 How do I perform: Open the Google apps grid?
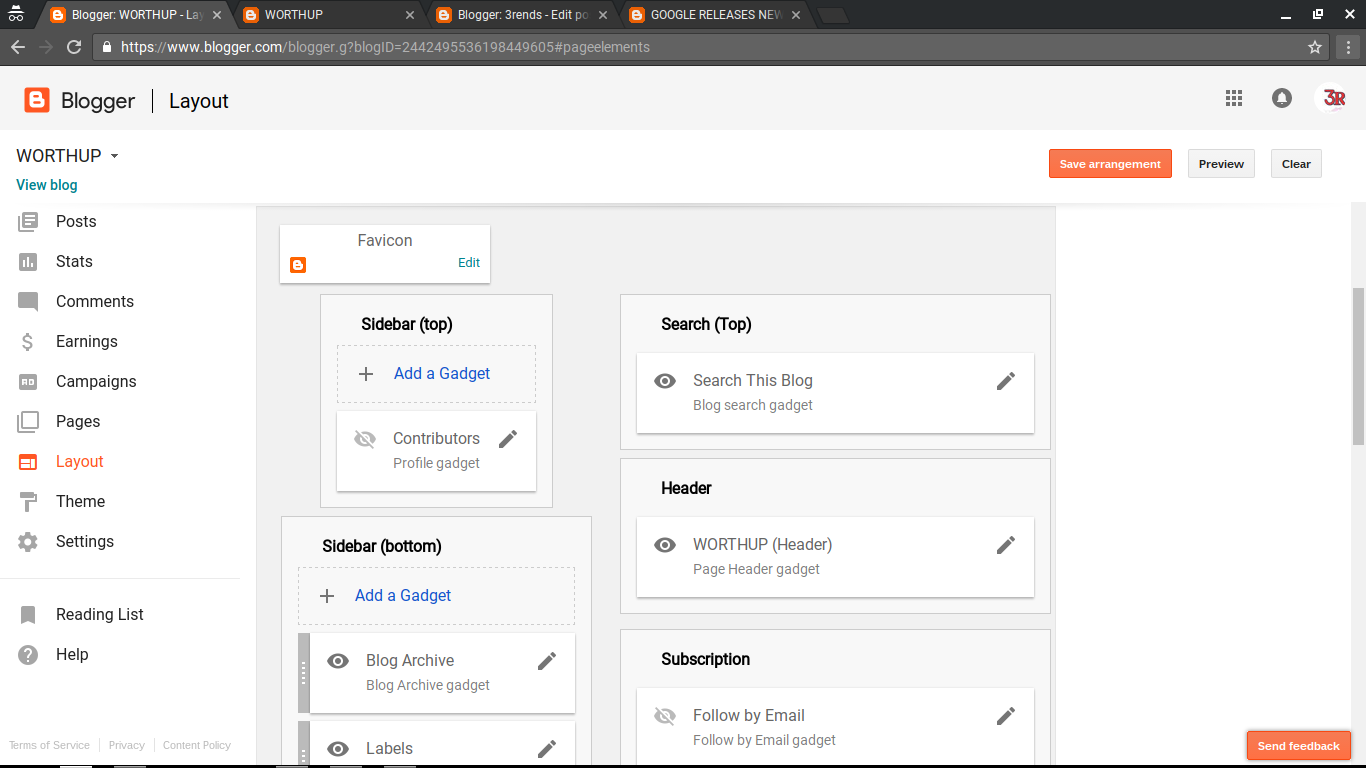coord(1234,98)
